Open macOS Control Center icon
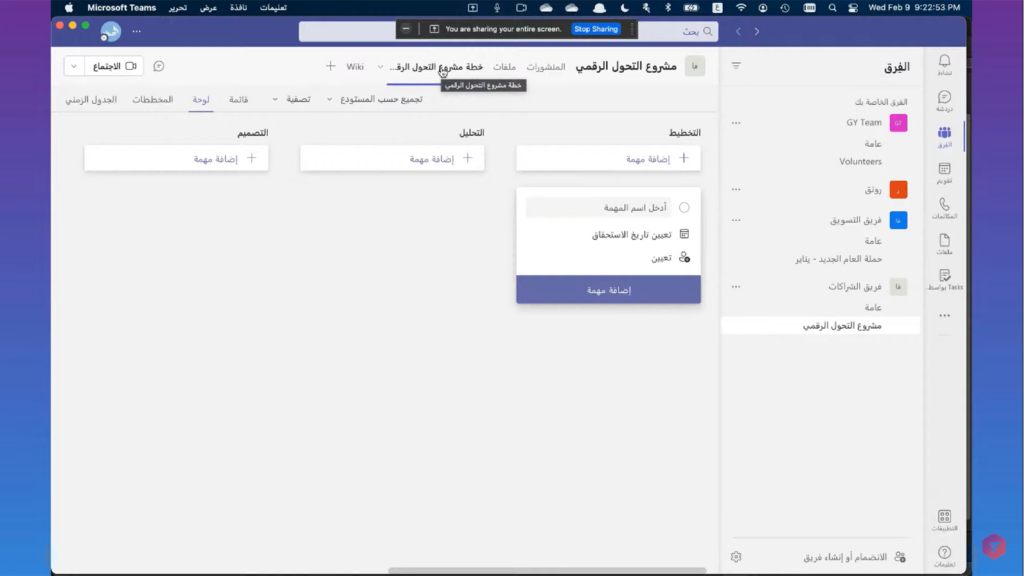1024x576 pixels. coord(853,8)
